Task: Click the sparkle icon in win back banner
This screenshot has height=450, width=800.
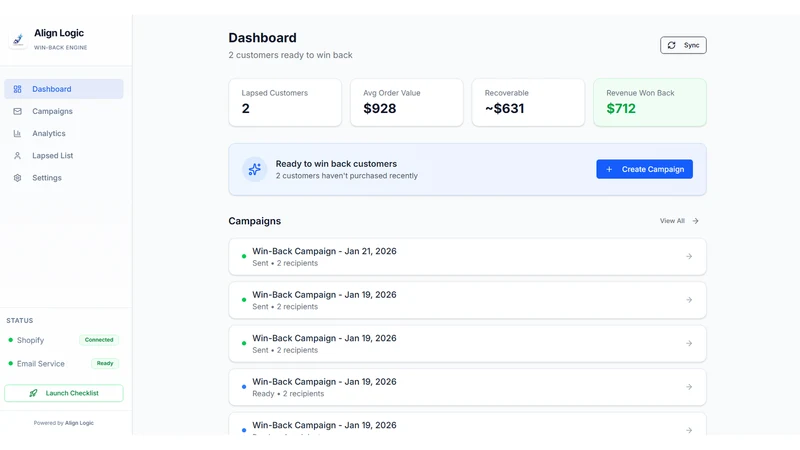Action: tap(254, 169)
